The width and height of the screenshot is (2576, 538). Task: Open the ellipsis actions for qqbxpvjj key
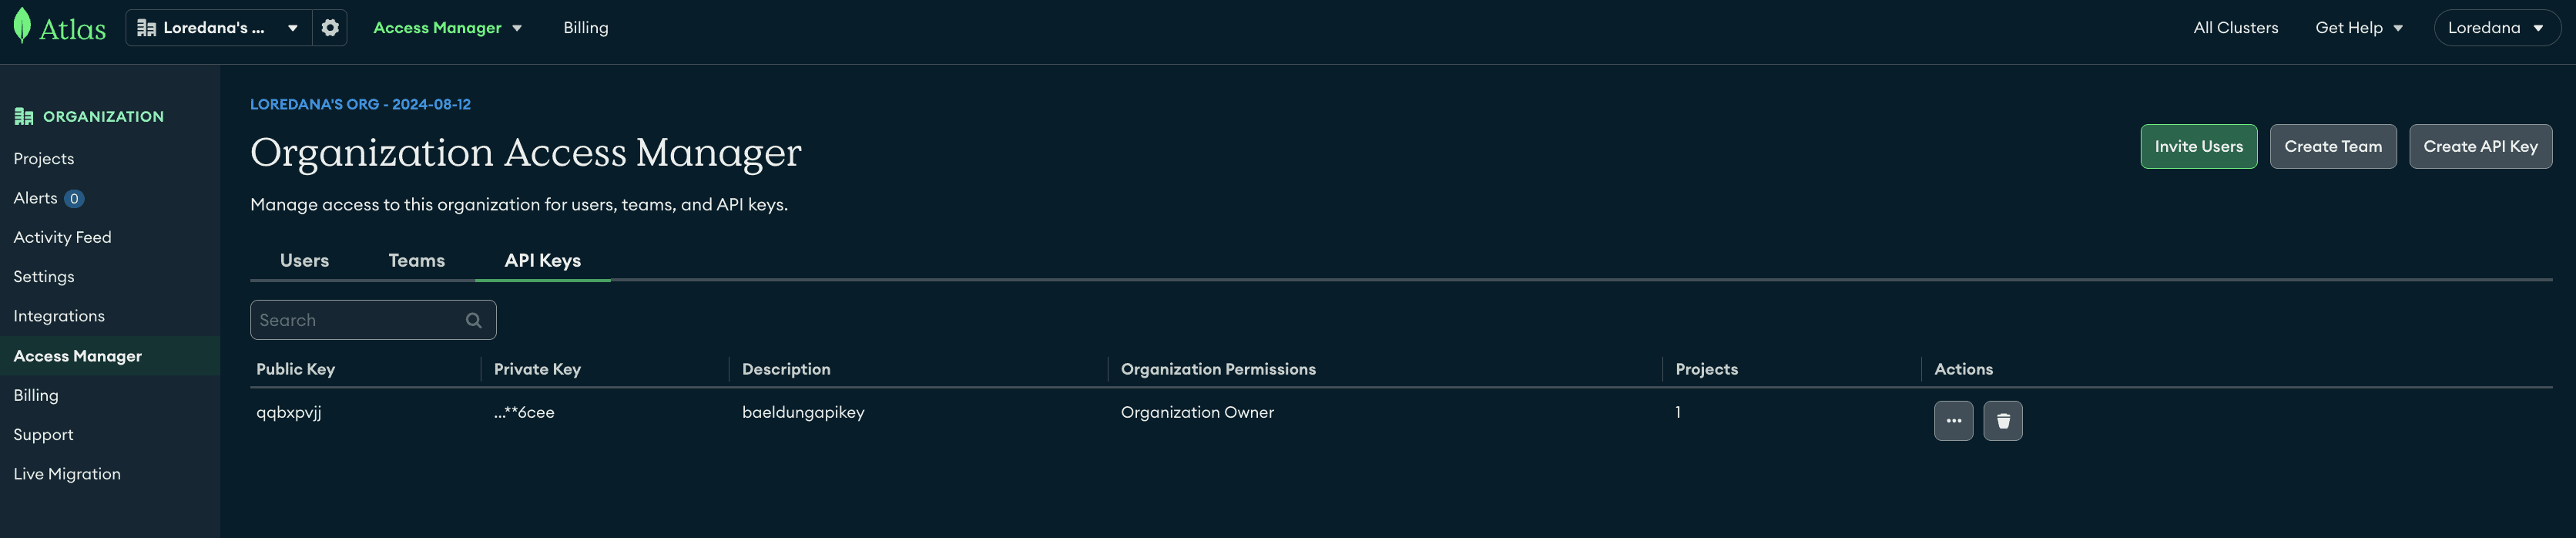click(x=1953, y=421)
